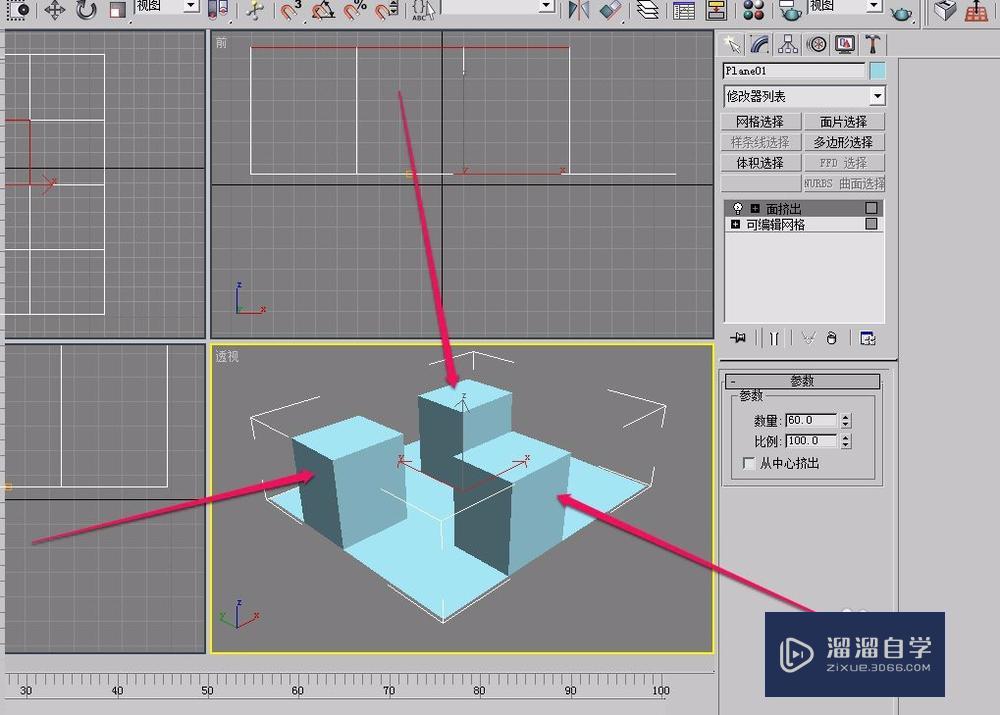Click the 透视 viewport label
The height and width of the screenshot is (715, 1000).
click(227, 356)
